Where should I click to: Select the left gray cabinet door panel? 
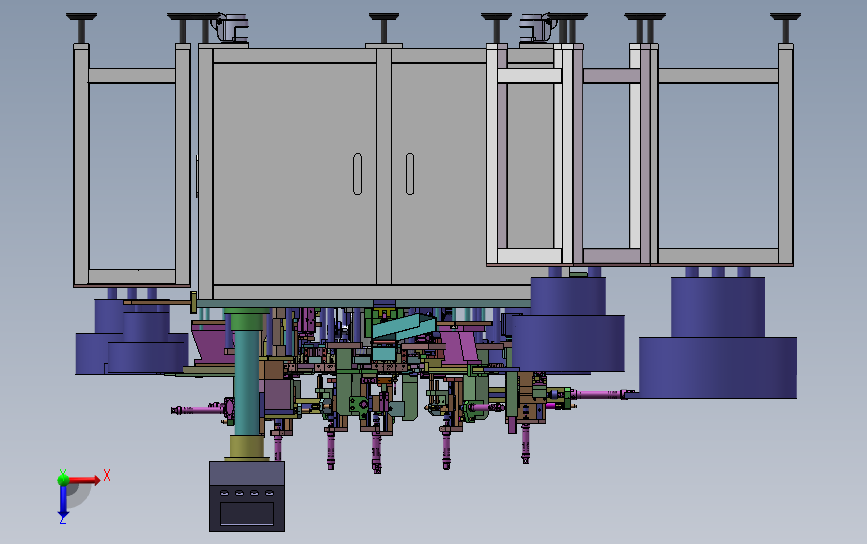tap(294, 174)
